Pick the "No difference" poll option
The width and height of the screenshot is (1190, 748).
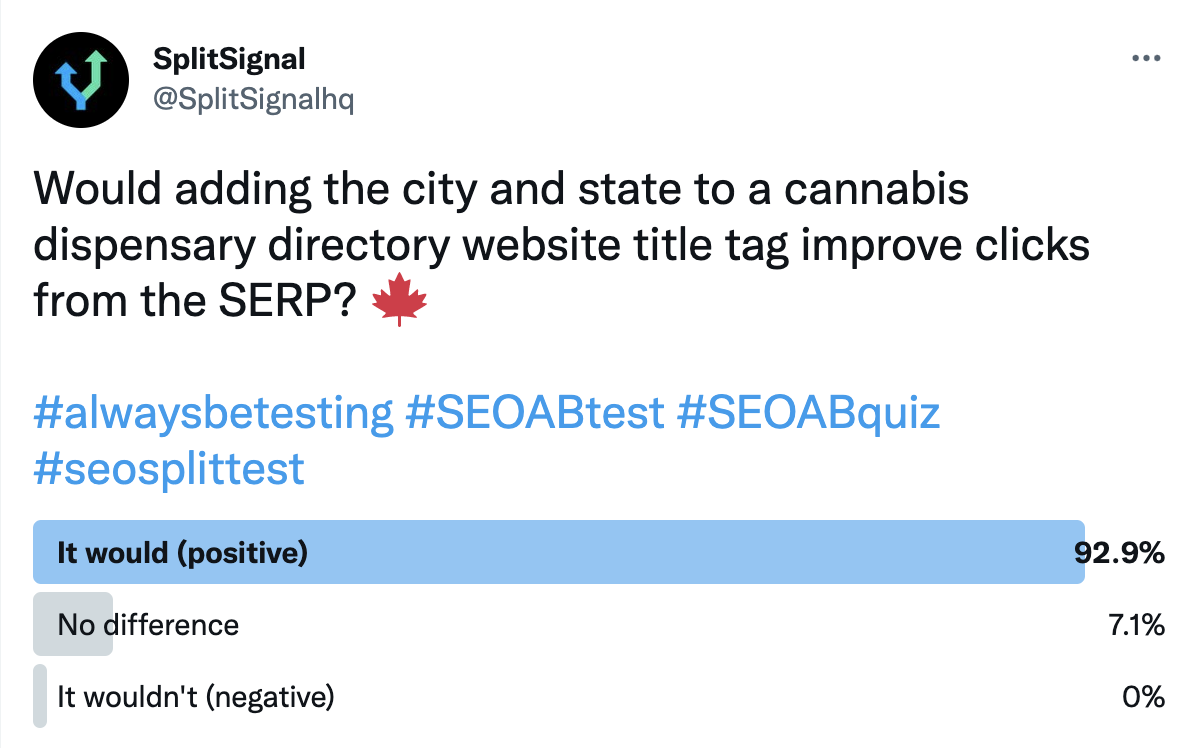[148, 626]
